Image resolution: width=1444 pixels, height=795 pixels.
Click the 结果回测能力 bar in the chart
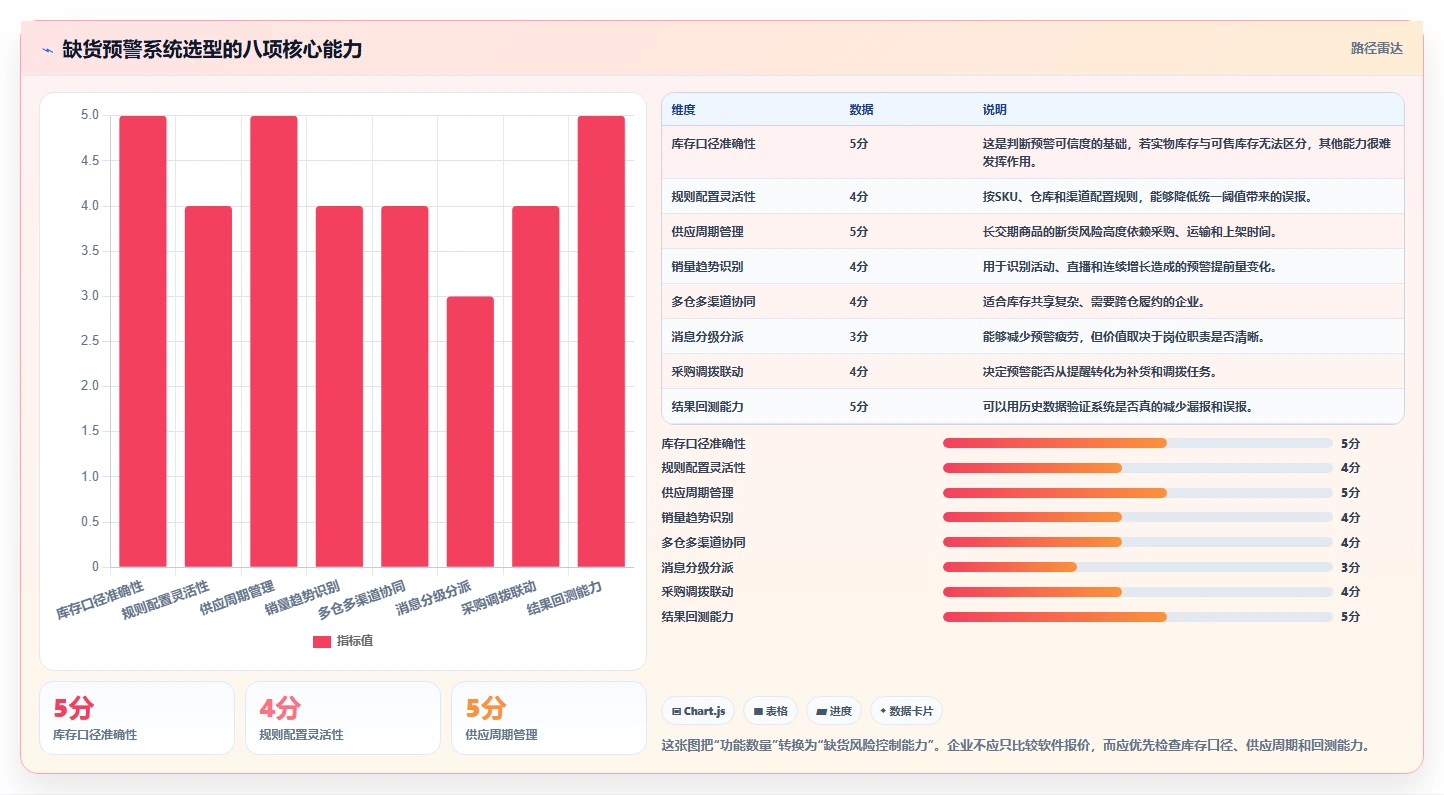click(x=601, y=341)
